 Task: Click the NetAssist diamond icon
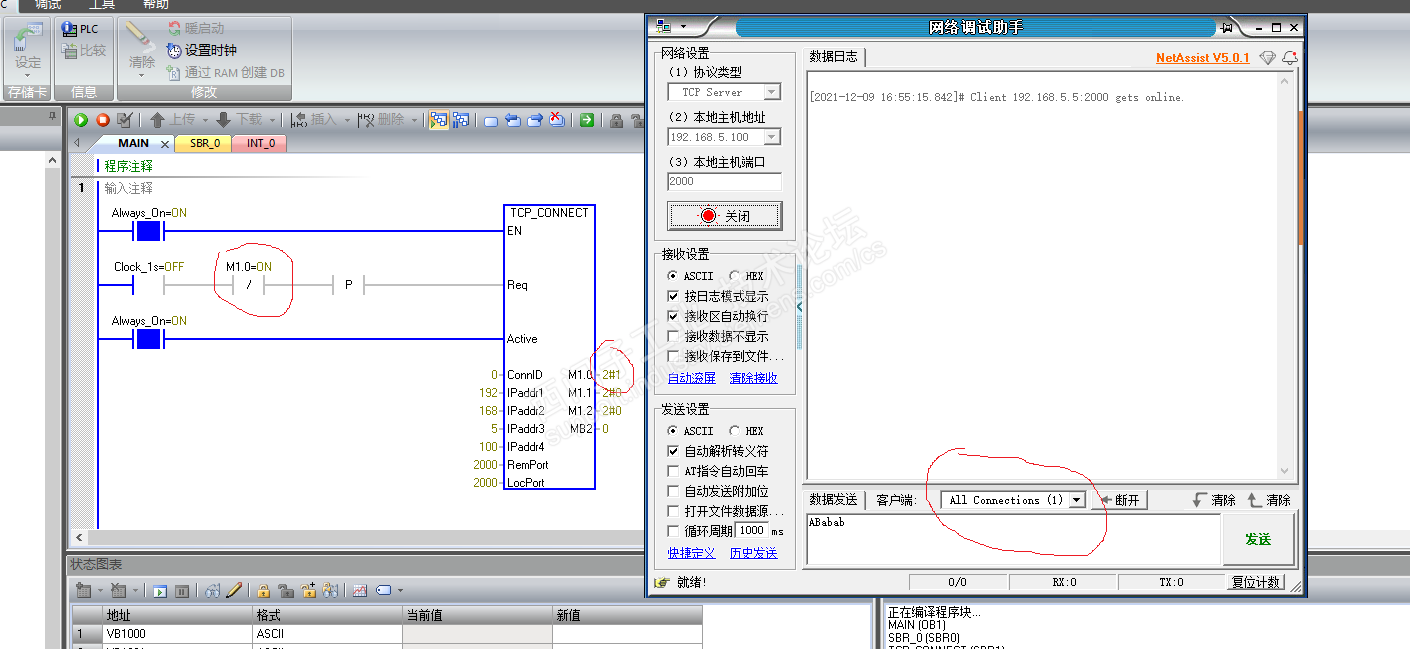pos(1268,58)
